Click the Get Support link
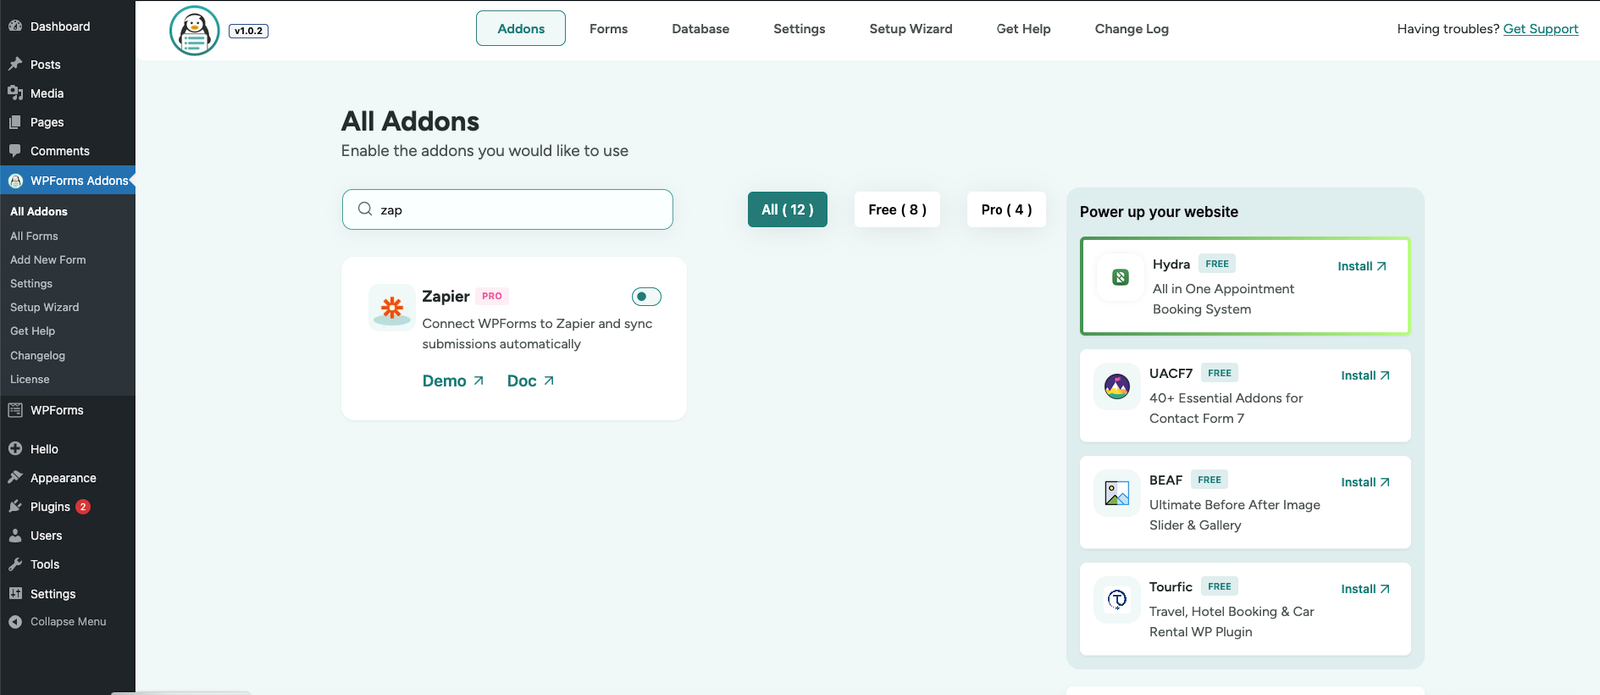1600x695 pixels. coord(1540,29)
